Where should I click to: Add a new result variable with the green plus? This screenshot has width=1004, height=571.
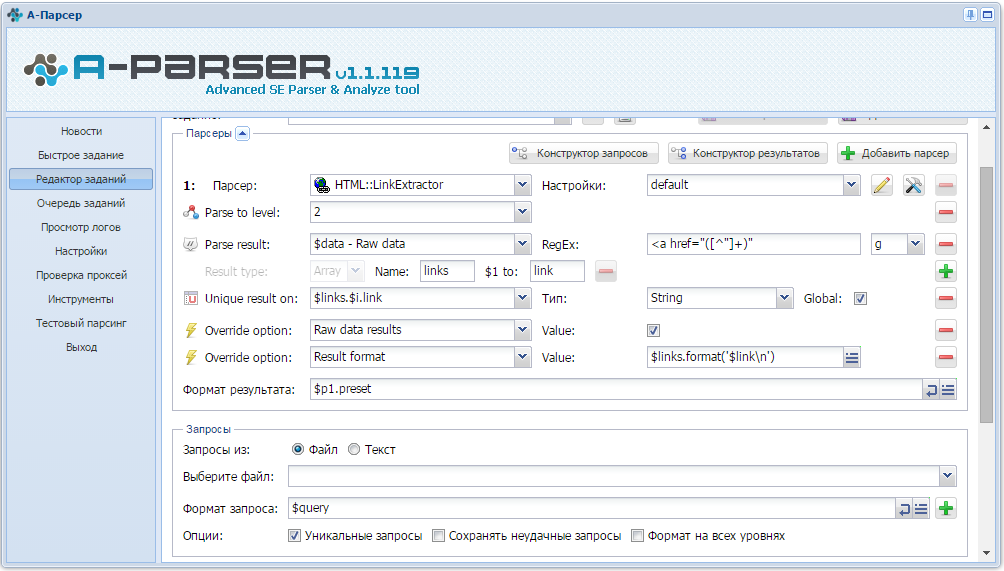pos(946,271)
